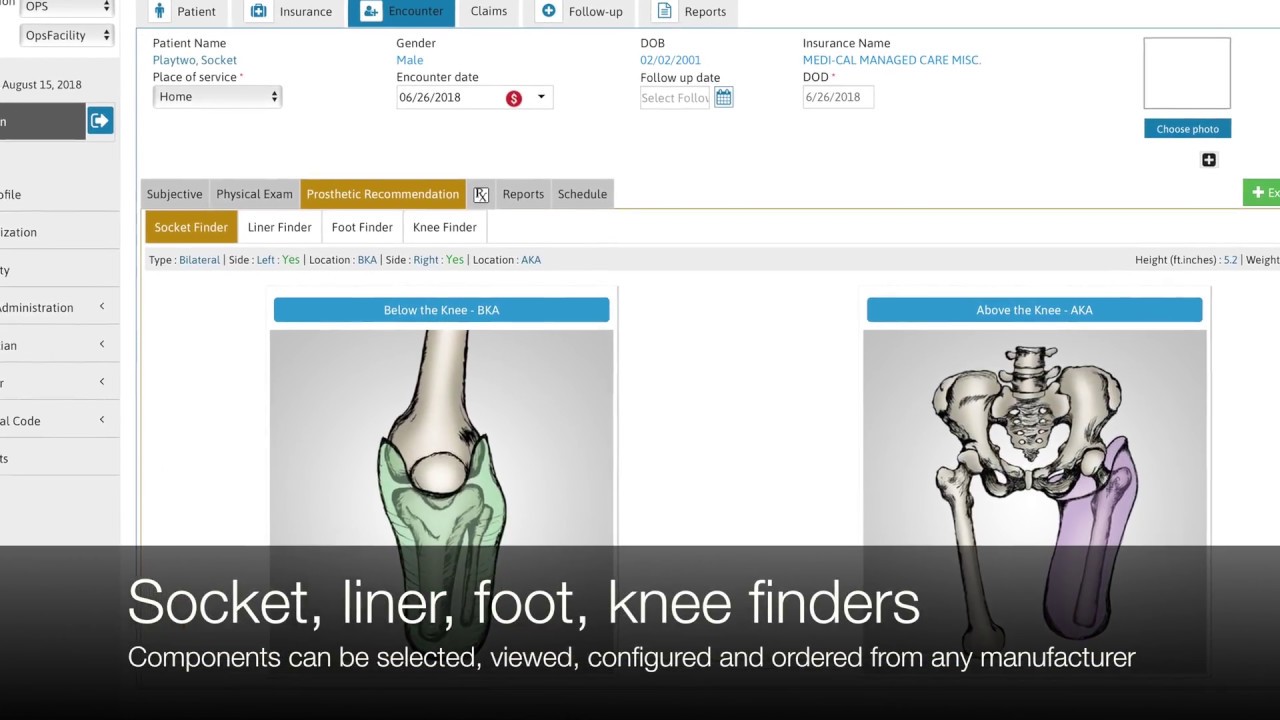Open the Reports sub-tab next to Schedule
This screenshot has width=1280, height=720.
tap(523, 194)
